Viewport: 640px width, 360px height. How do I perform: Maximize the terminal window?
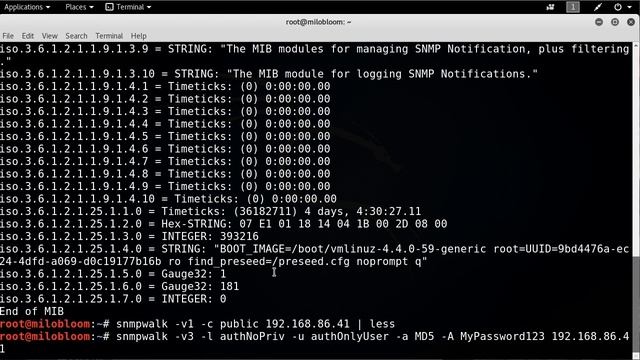pyautogui.click(x=615, y=22)
